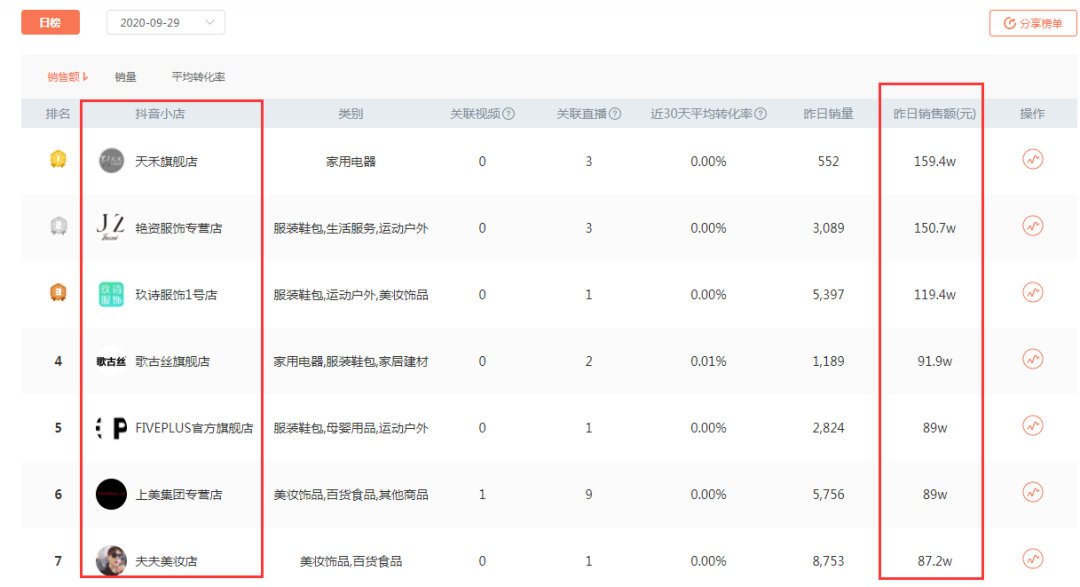This screenshot has height=587, width=1080.
Task: Open trend chart icon for 天禾旗舰店
Action: pyautogui.click(x=1032, y=160)
